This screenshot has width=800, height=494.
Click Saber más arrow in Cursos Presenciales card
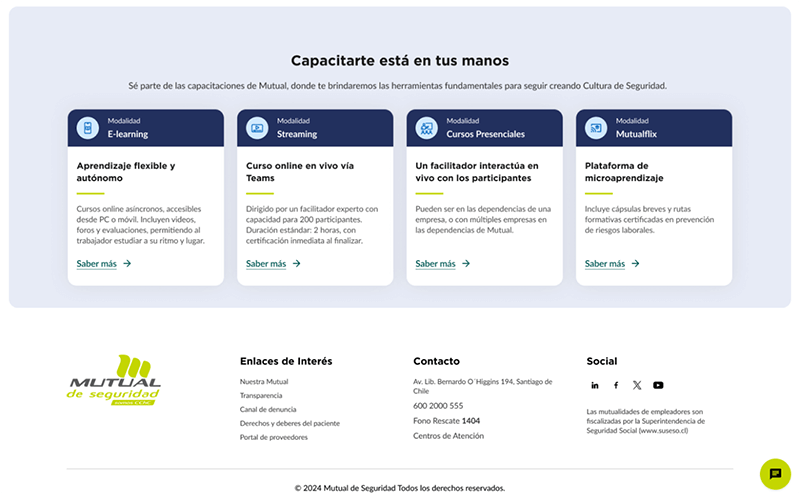pos(466,264)
